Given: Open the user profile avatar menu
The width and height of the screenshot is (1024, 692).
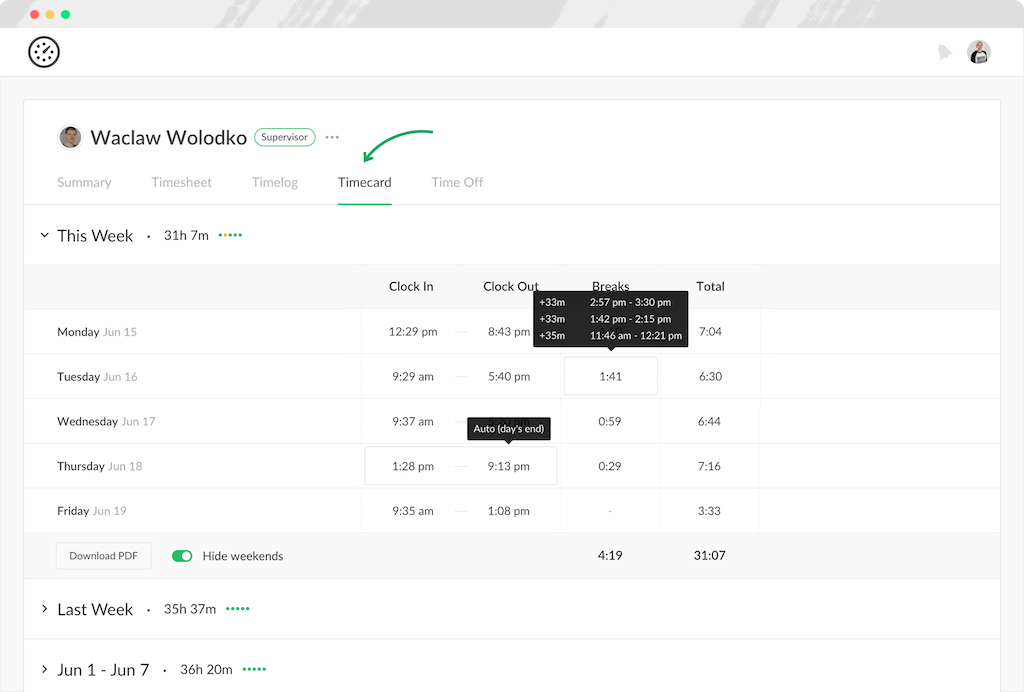Looking at the screenshot, I should coord(978,52).
